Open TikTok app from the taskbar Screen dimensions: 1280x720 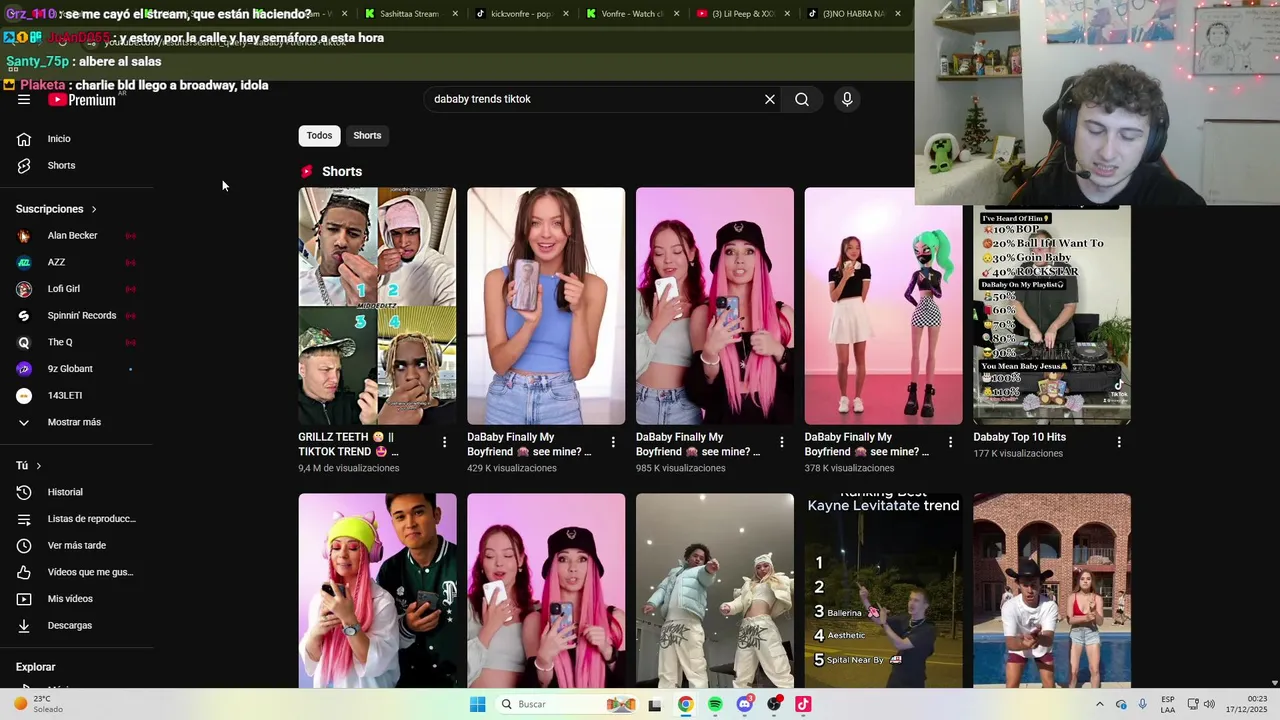click(803, 704)
